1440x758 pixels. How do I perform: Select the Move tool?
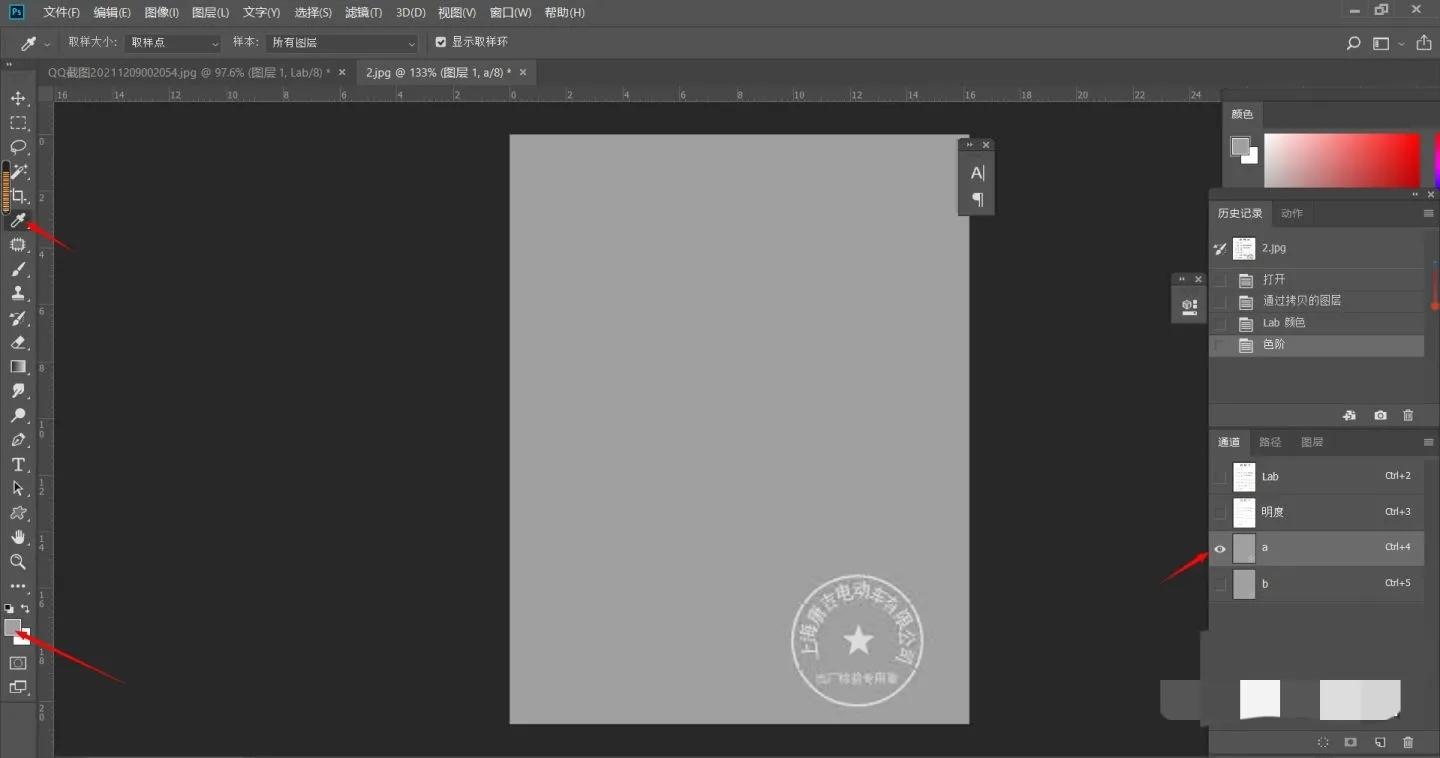pos(18,98)
